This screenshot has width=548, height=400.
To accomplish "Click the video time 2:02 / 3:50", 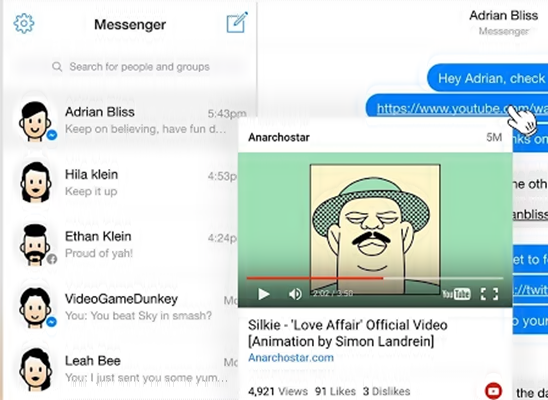I will click(333, 293).
